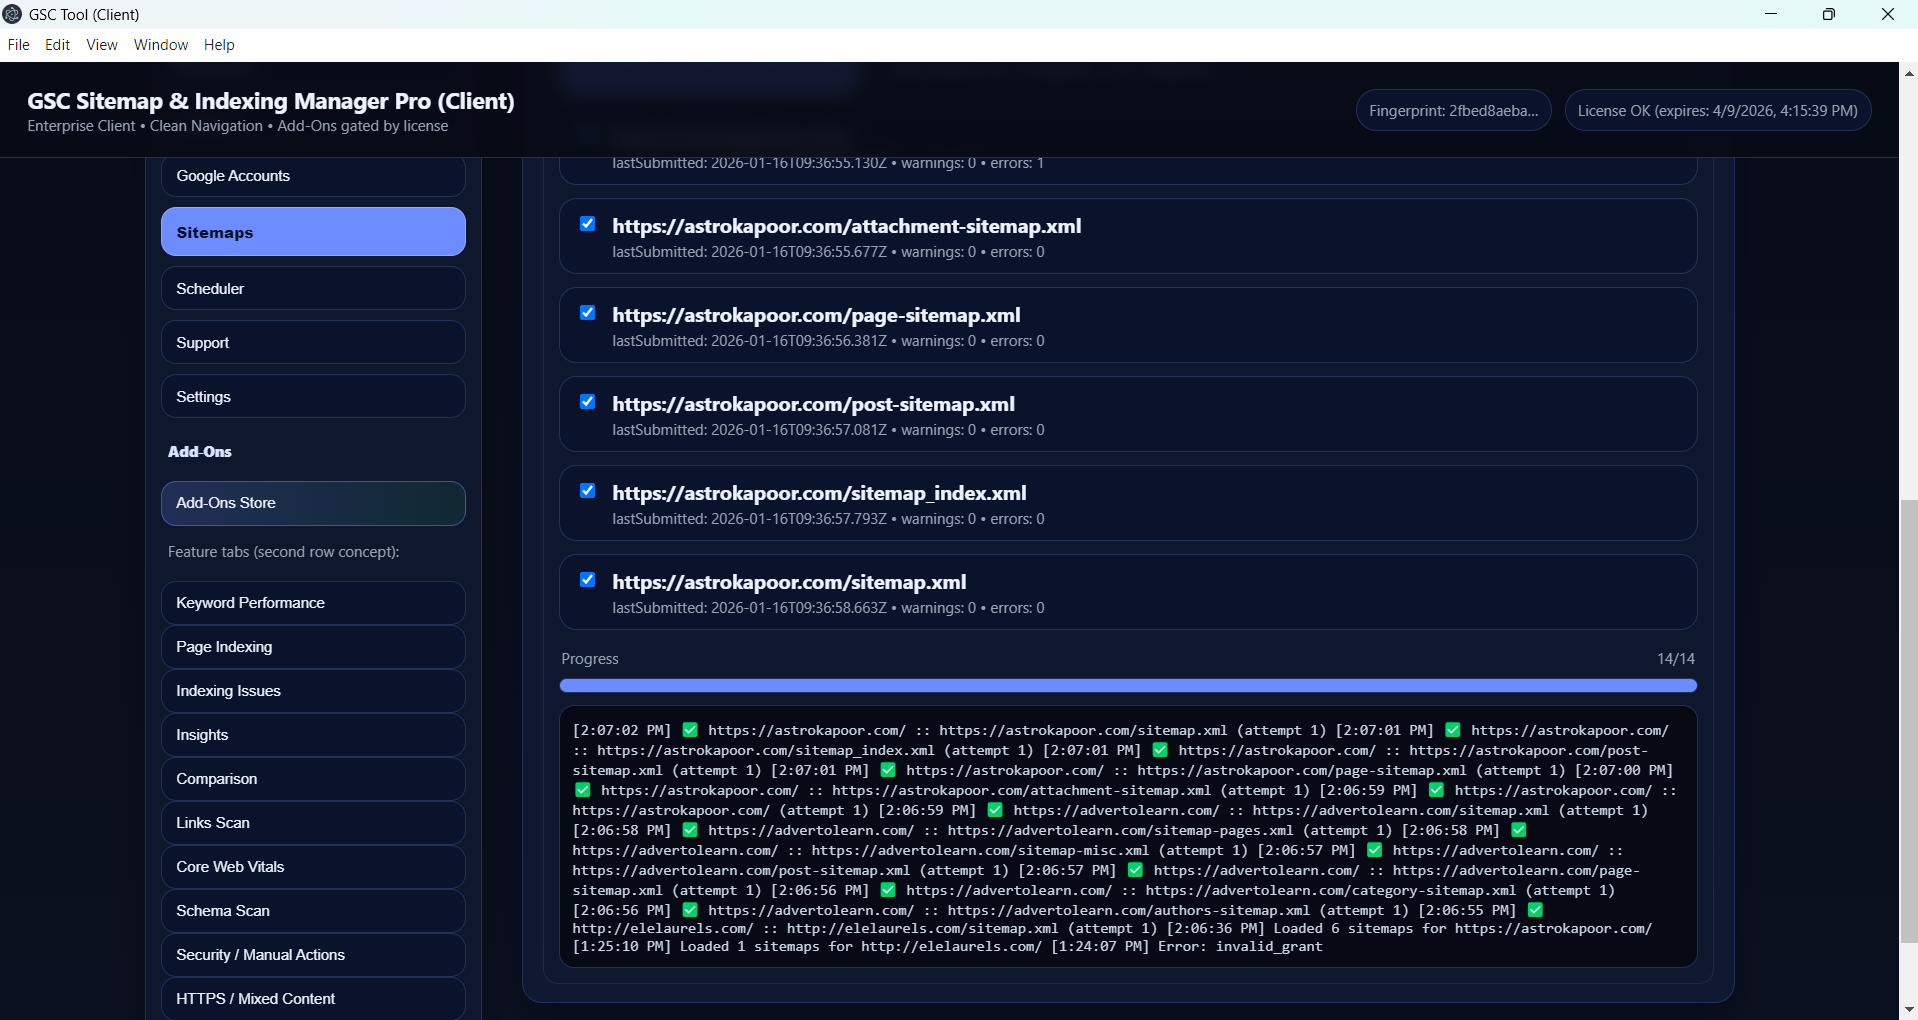Uncheck the attachment-sitemap.xml checkbox
Screen dimensions: 1918x1020
point(588,224)
